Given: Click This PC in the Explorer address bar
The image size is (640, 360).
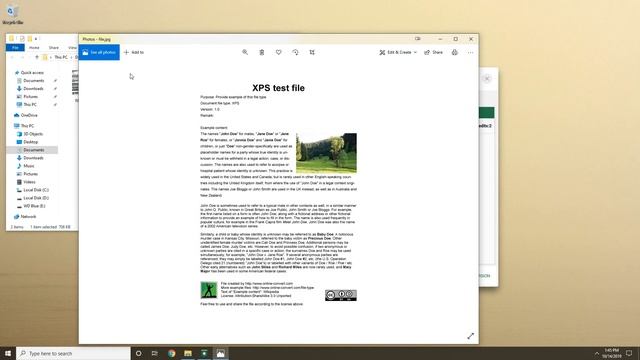Looking at the screenshot, I should pyautogui.click(x=61, y=57).
